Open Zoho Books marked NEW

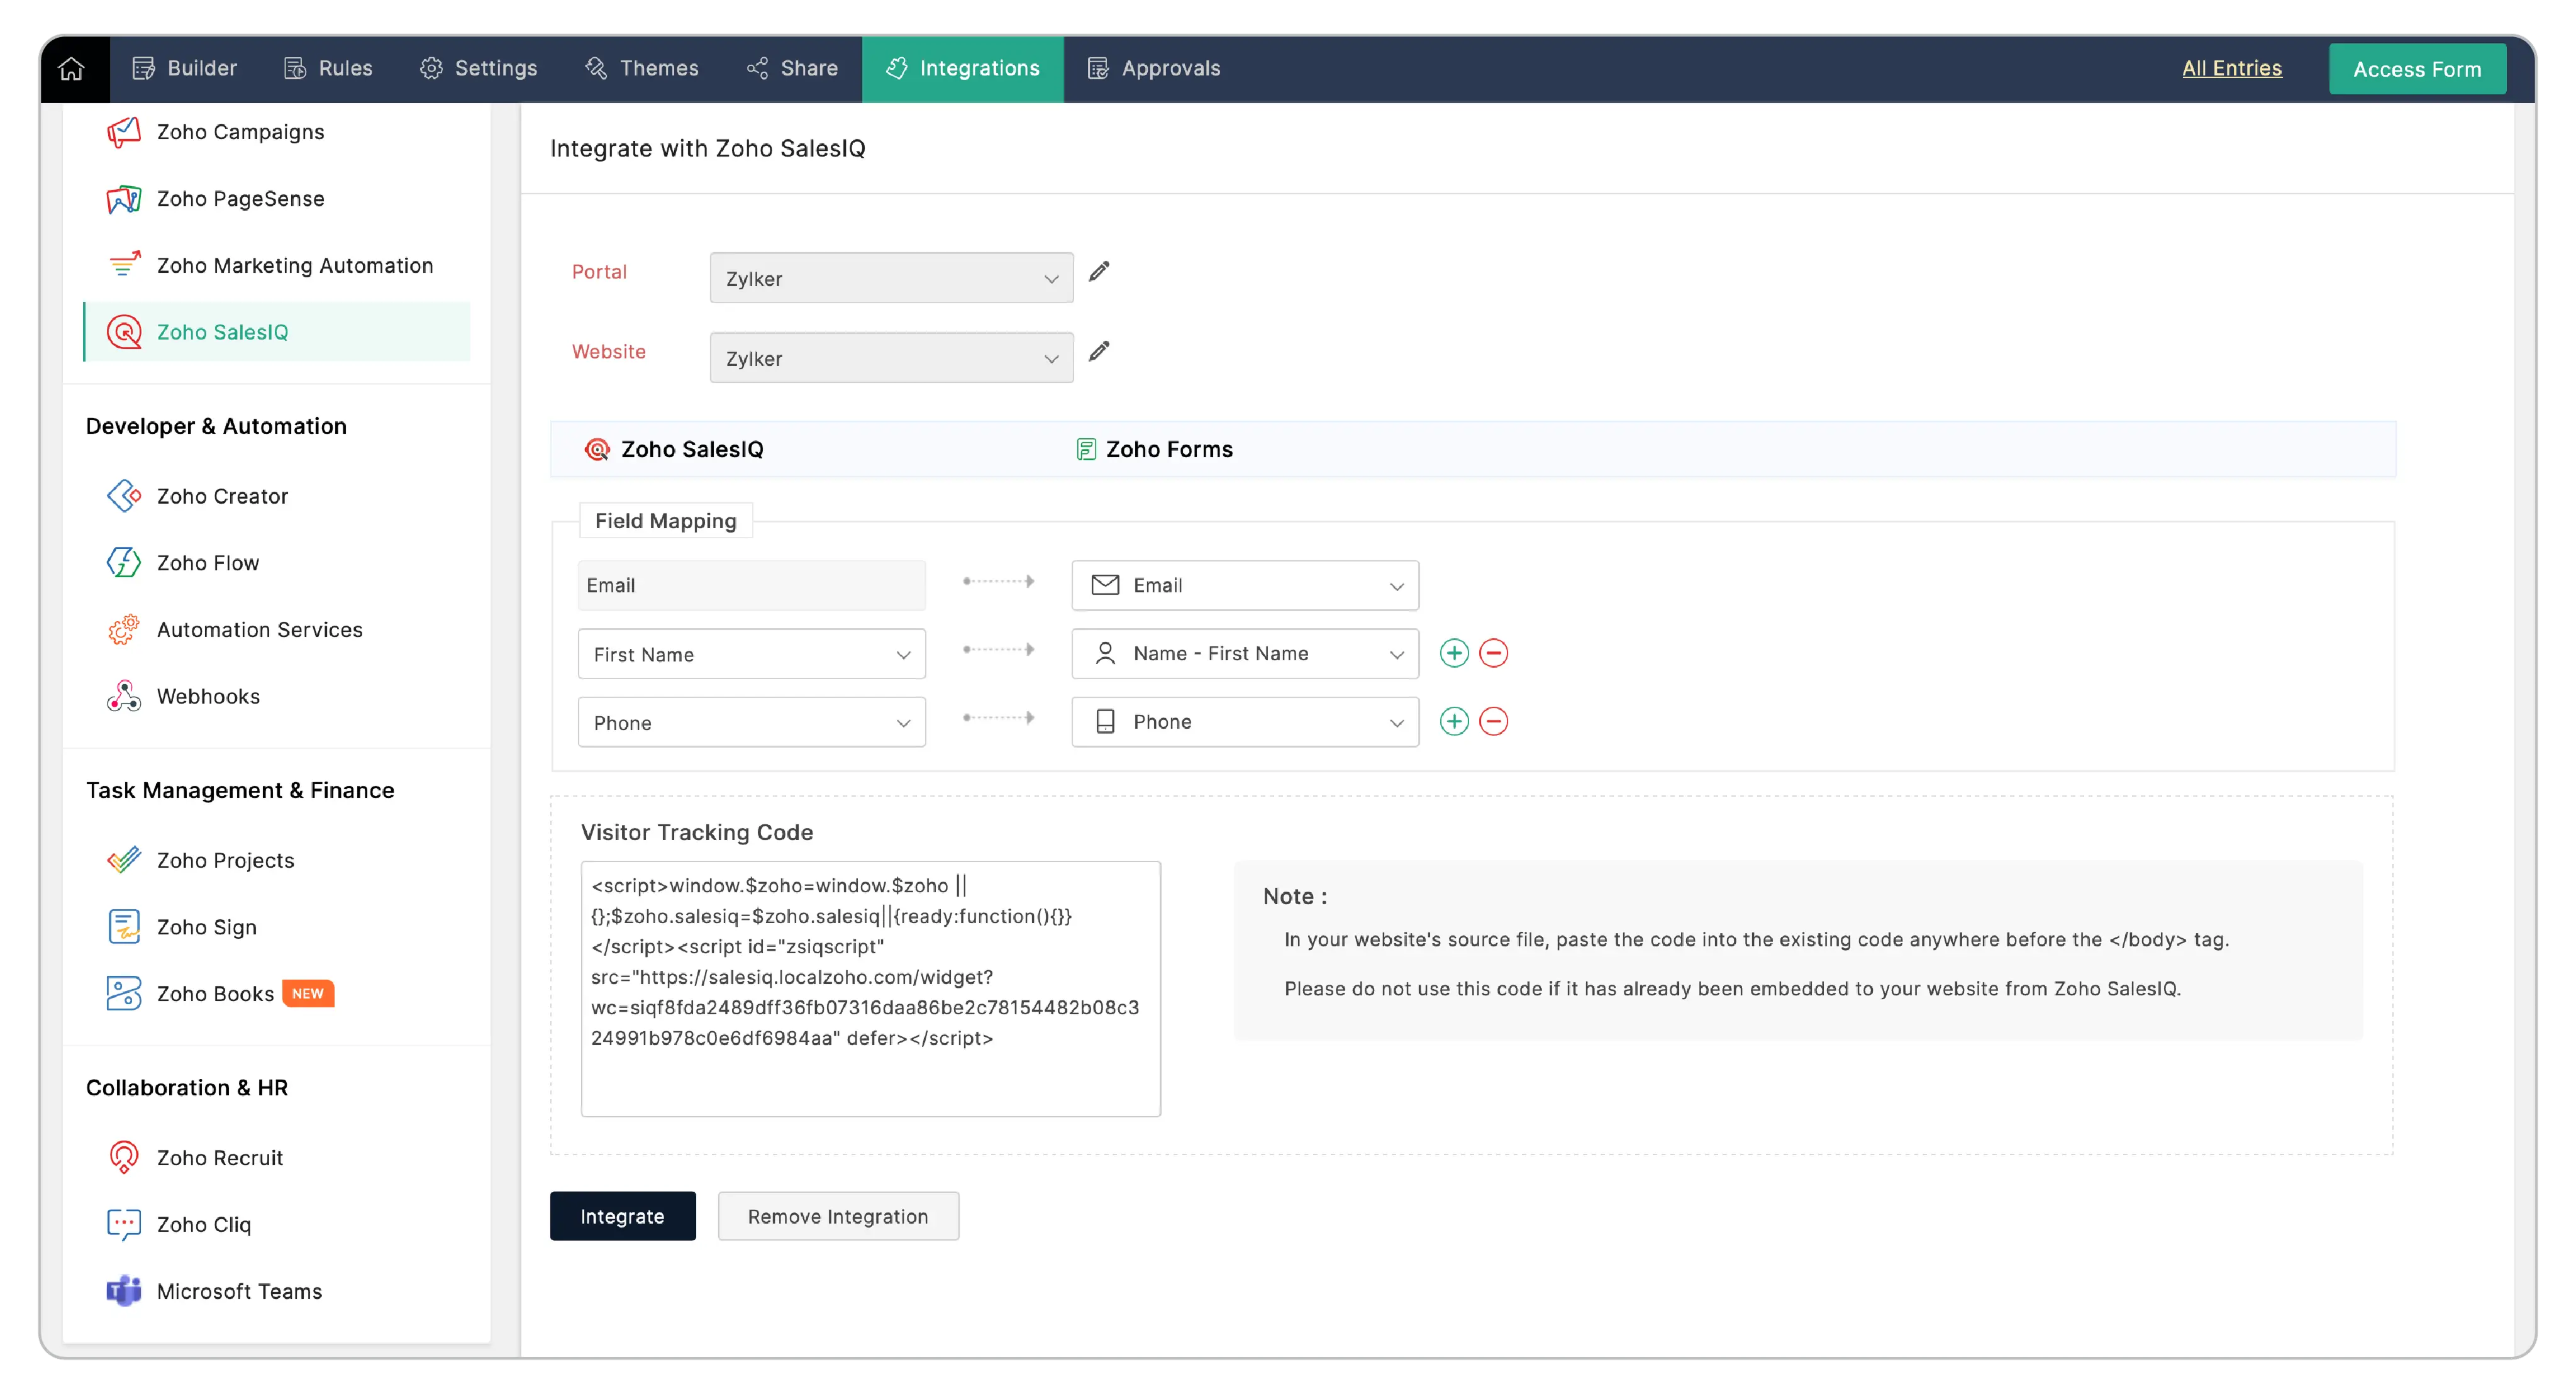(216, 993)
